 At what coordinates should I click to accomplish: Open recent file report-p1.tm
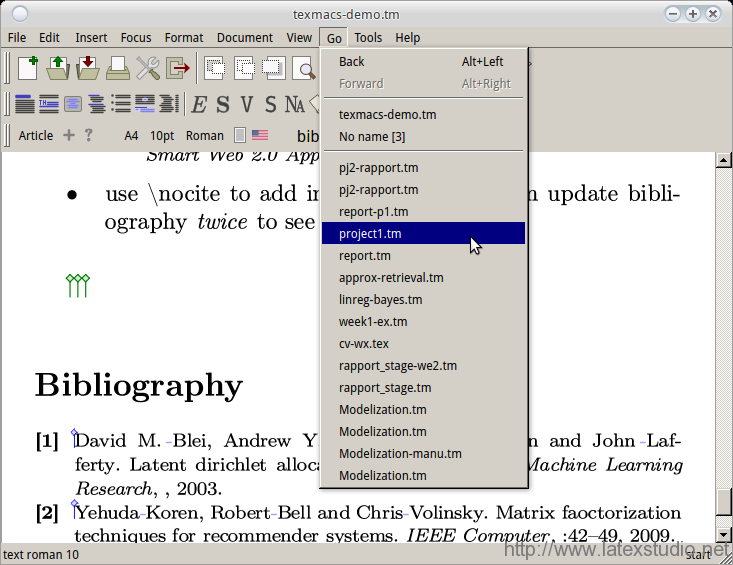coord(424,212)
